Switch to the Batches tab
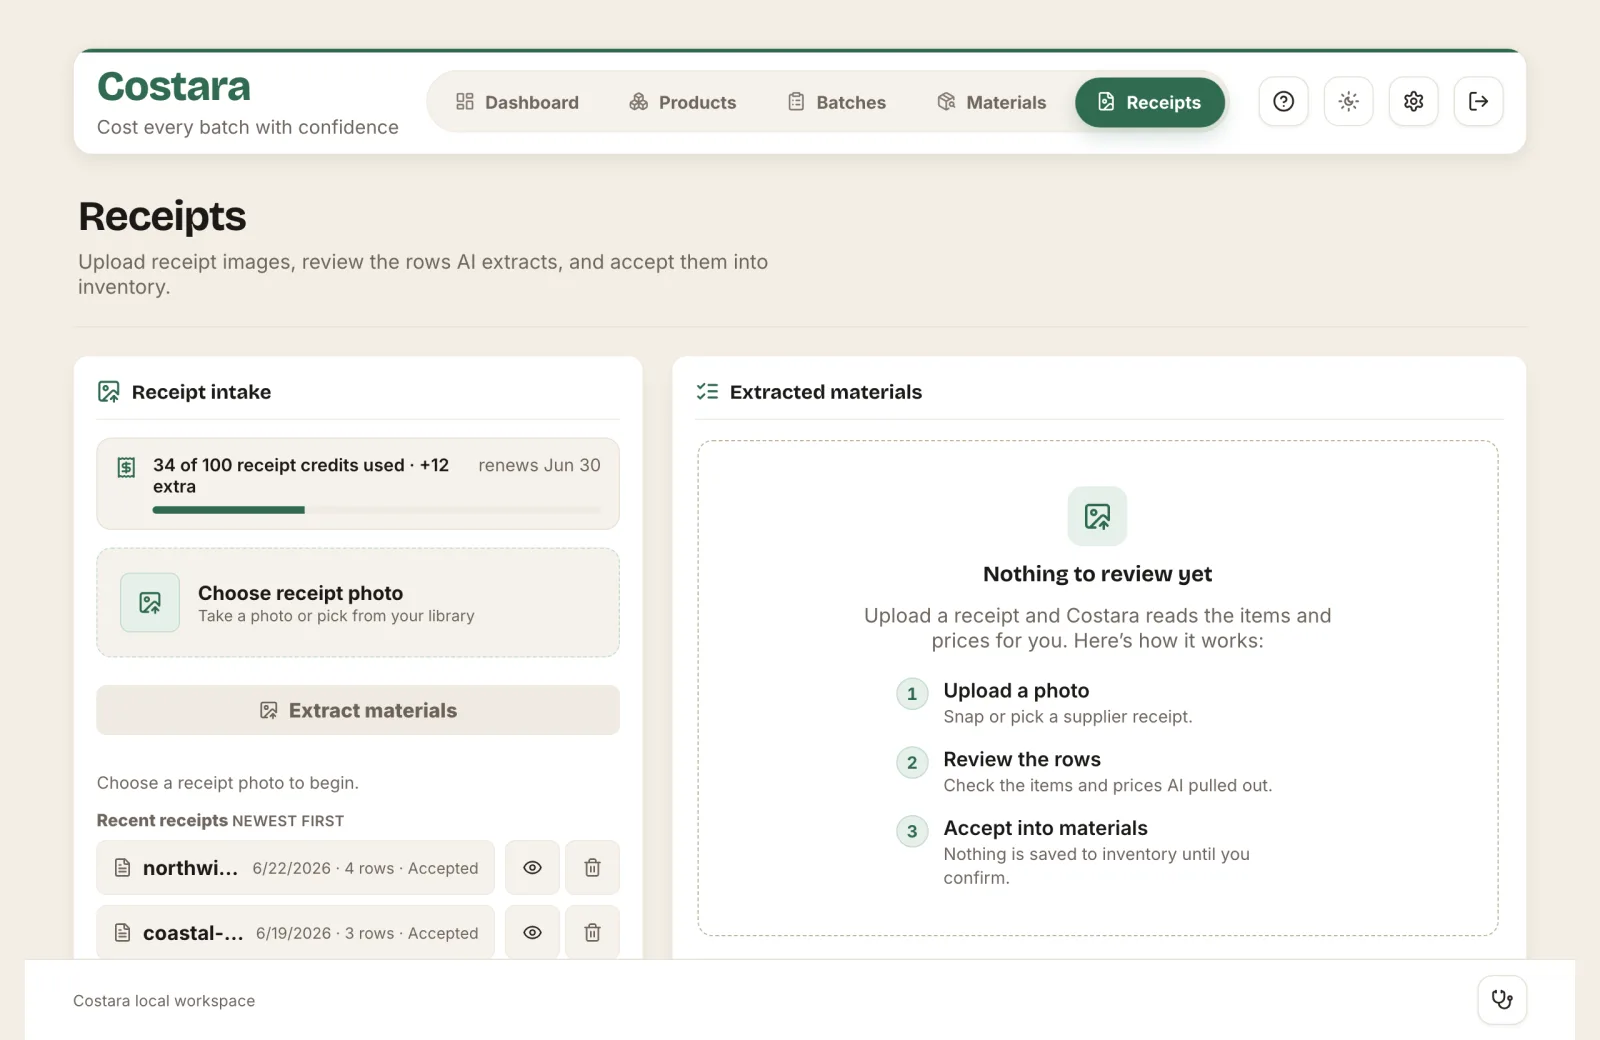 coord(837,102)
